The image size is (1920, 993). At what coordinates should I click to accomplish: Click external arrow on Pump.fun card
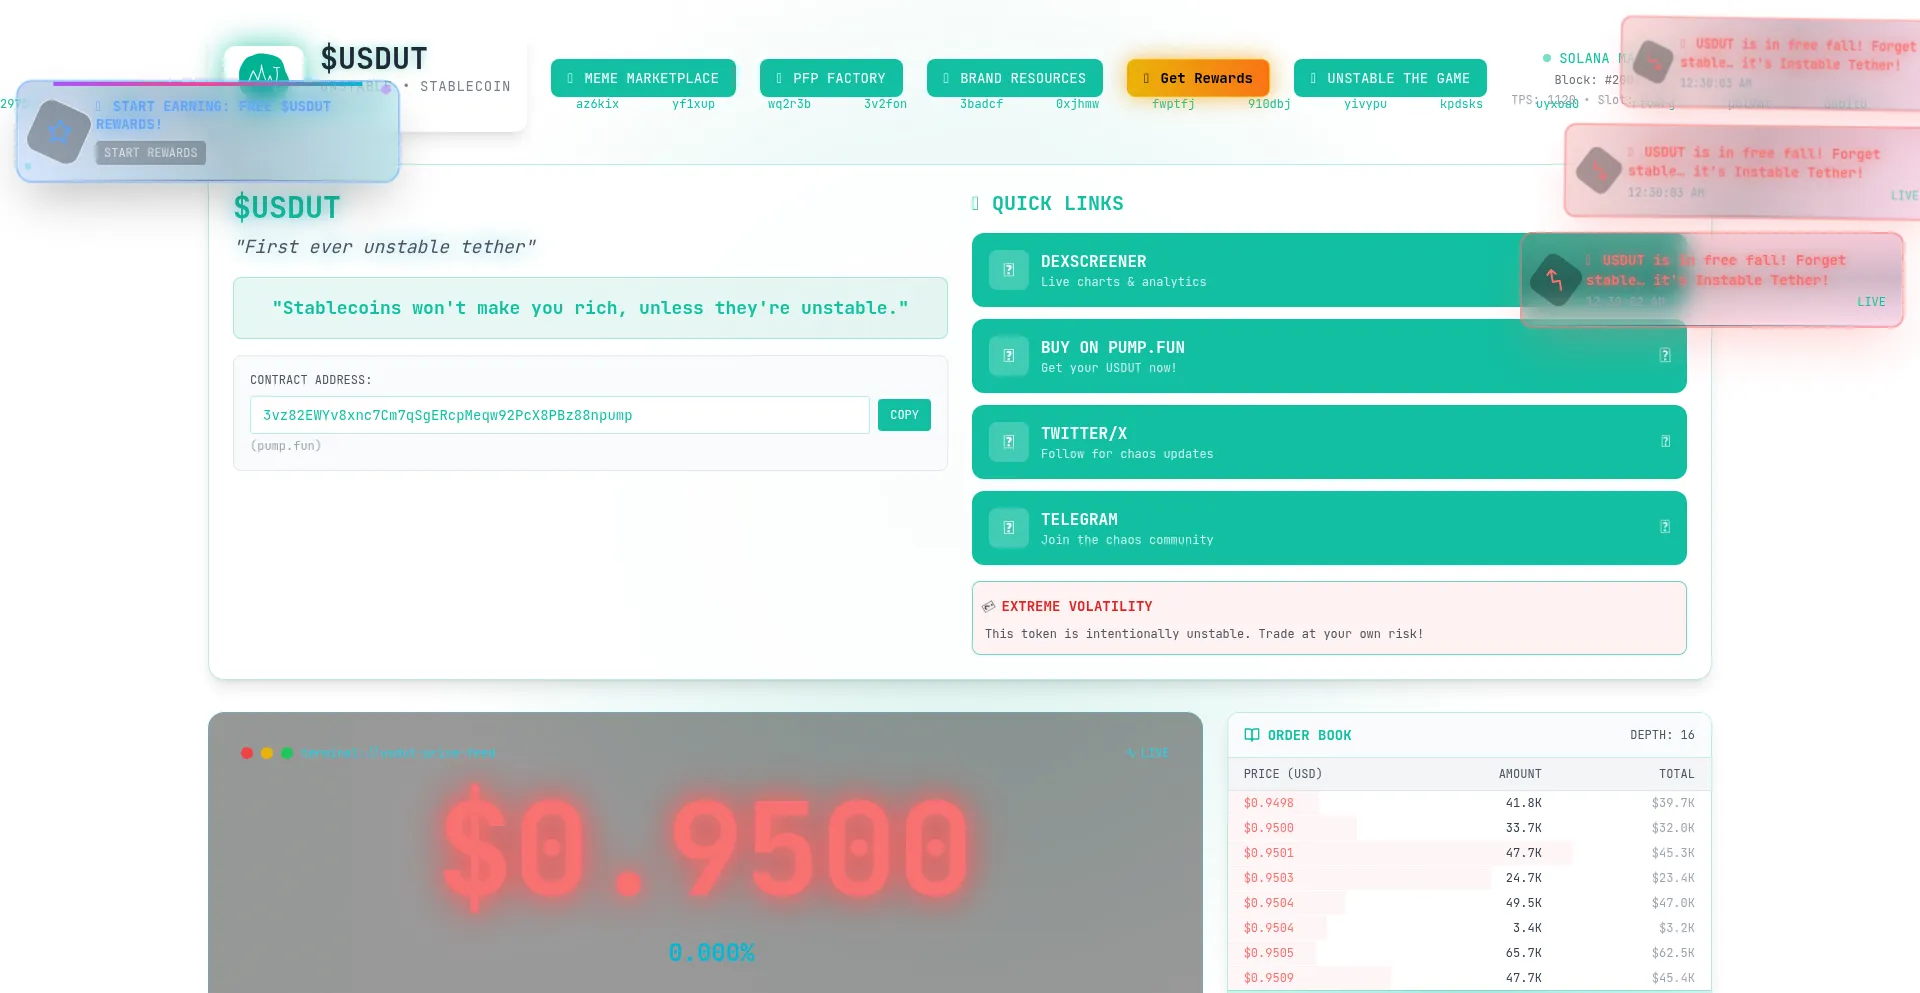pos(1664,355)
